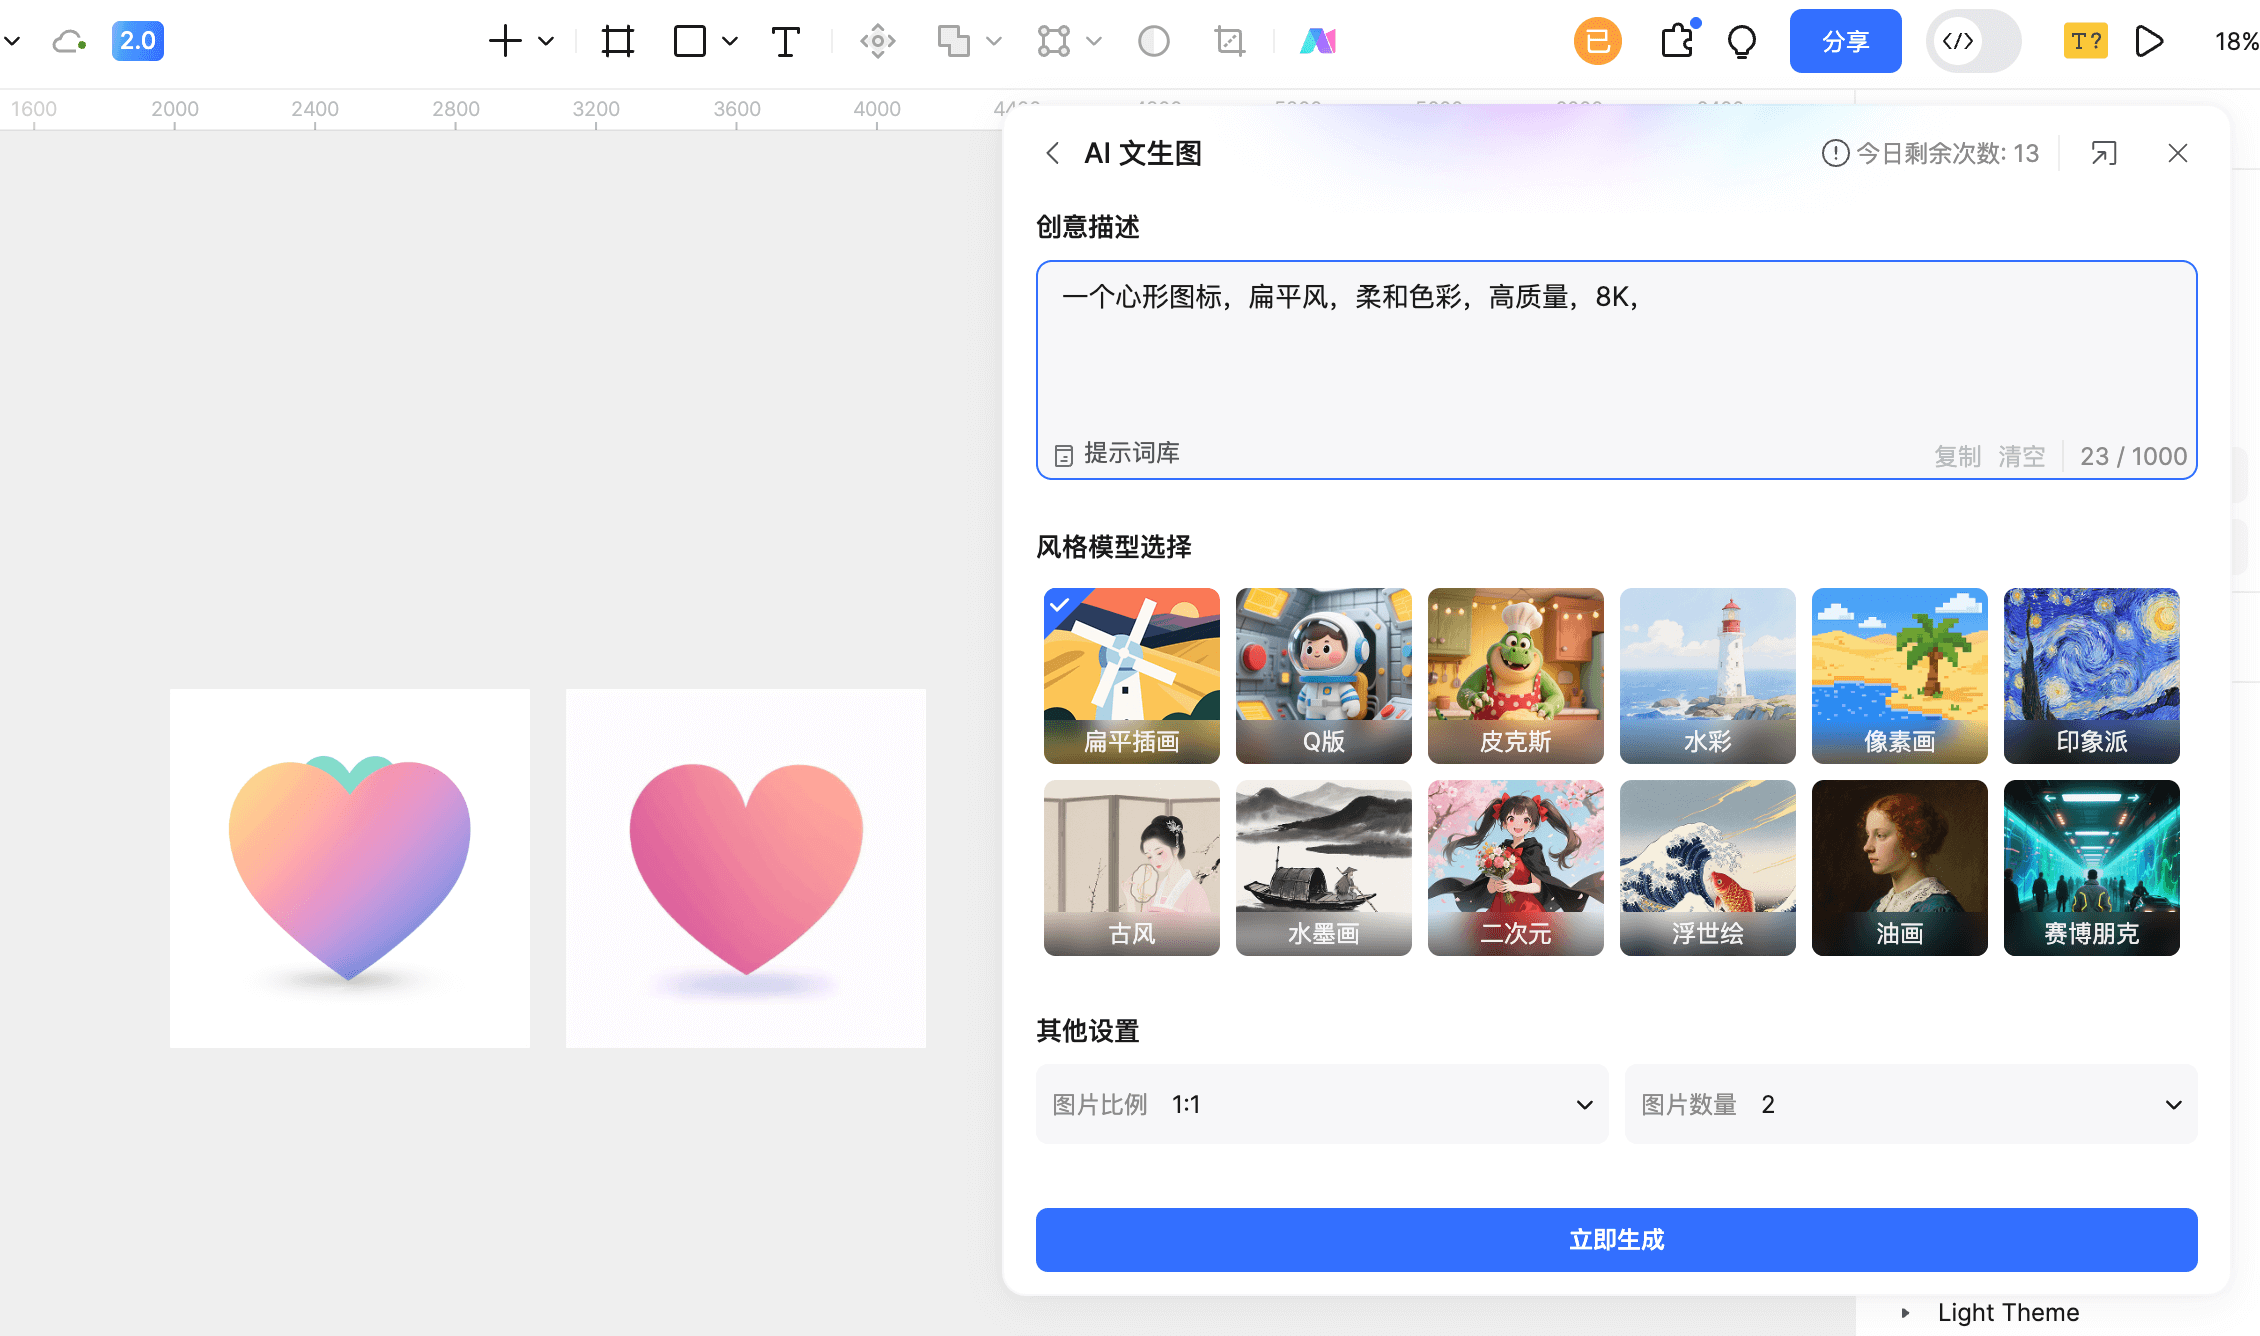This screenshot has height=1336, width=2260.
Task: Toggle the dev mode switch
Action: (x=1971, y=41)
